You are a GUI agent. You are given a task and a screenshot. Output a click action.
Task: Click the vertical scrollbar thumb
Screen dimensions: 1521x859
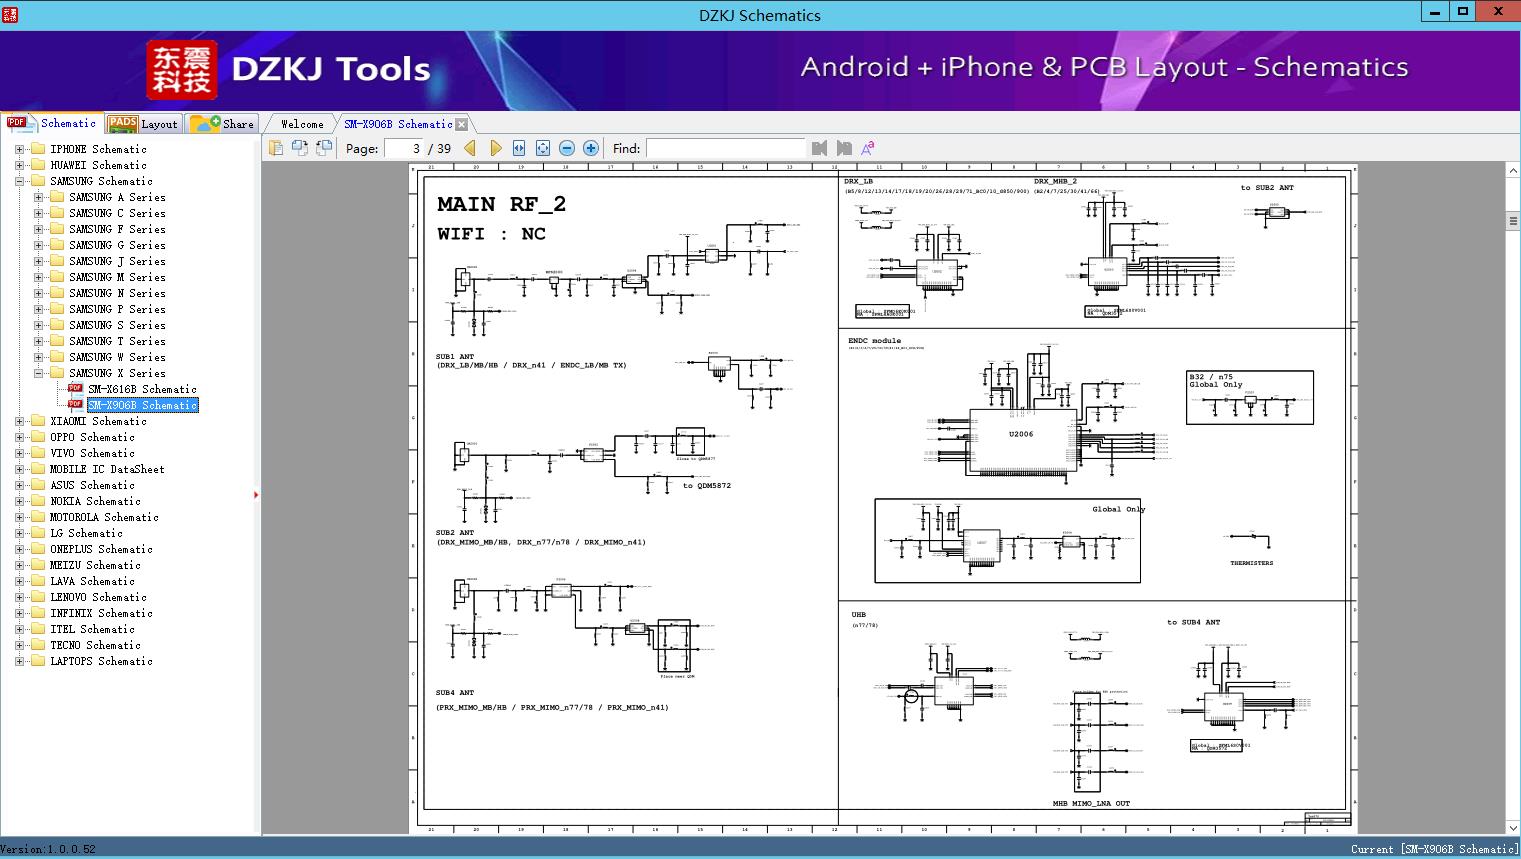[1512, 221]
